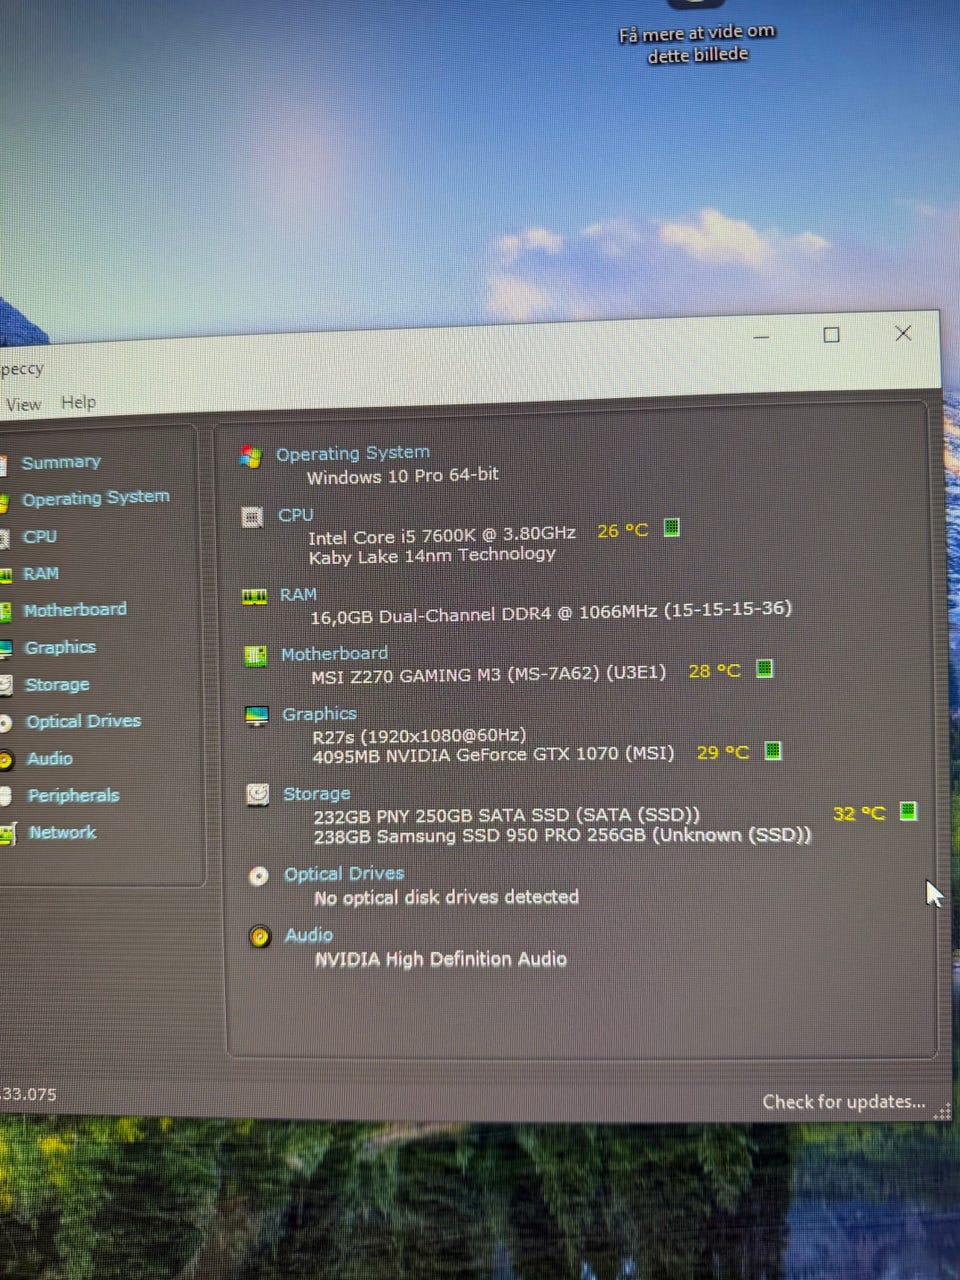Select Audio in the sidebar

50,759
